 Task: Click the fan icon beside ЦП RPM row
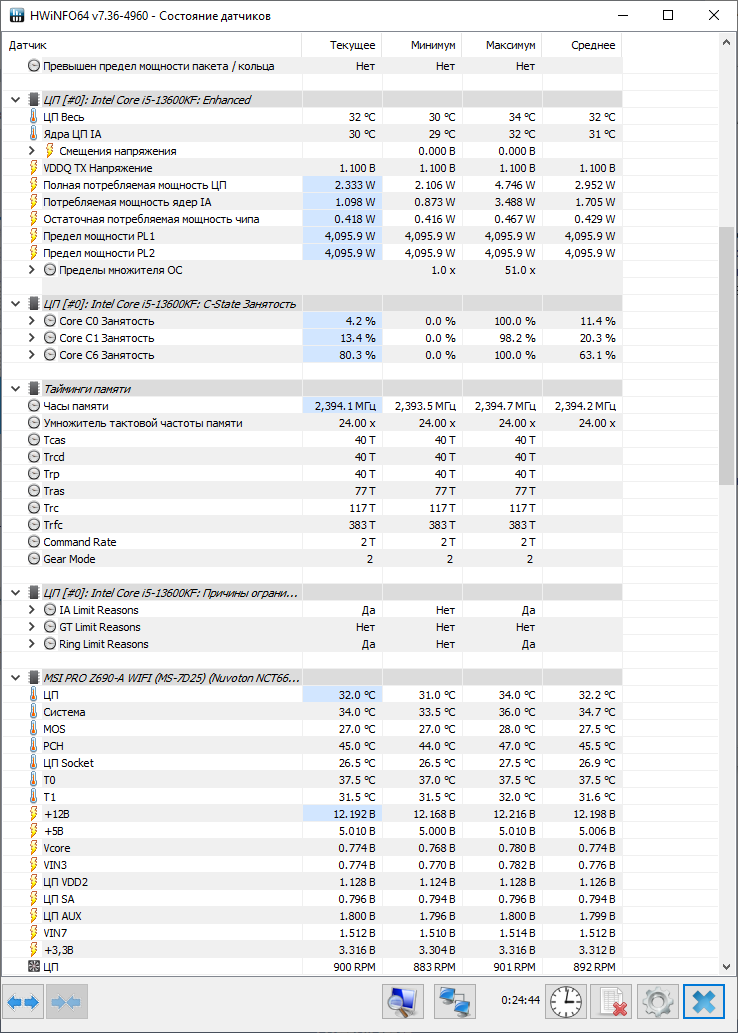(34, 966)
